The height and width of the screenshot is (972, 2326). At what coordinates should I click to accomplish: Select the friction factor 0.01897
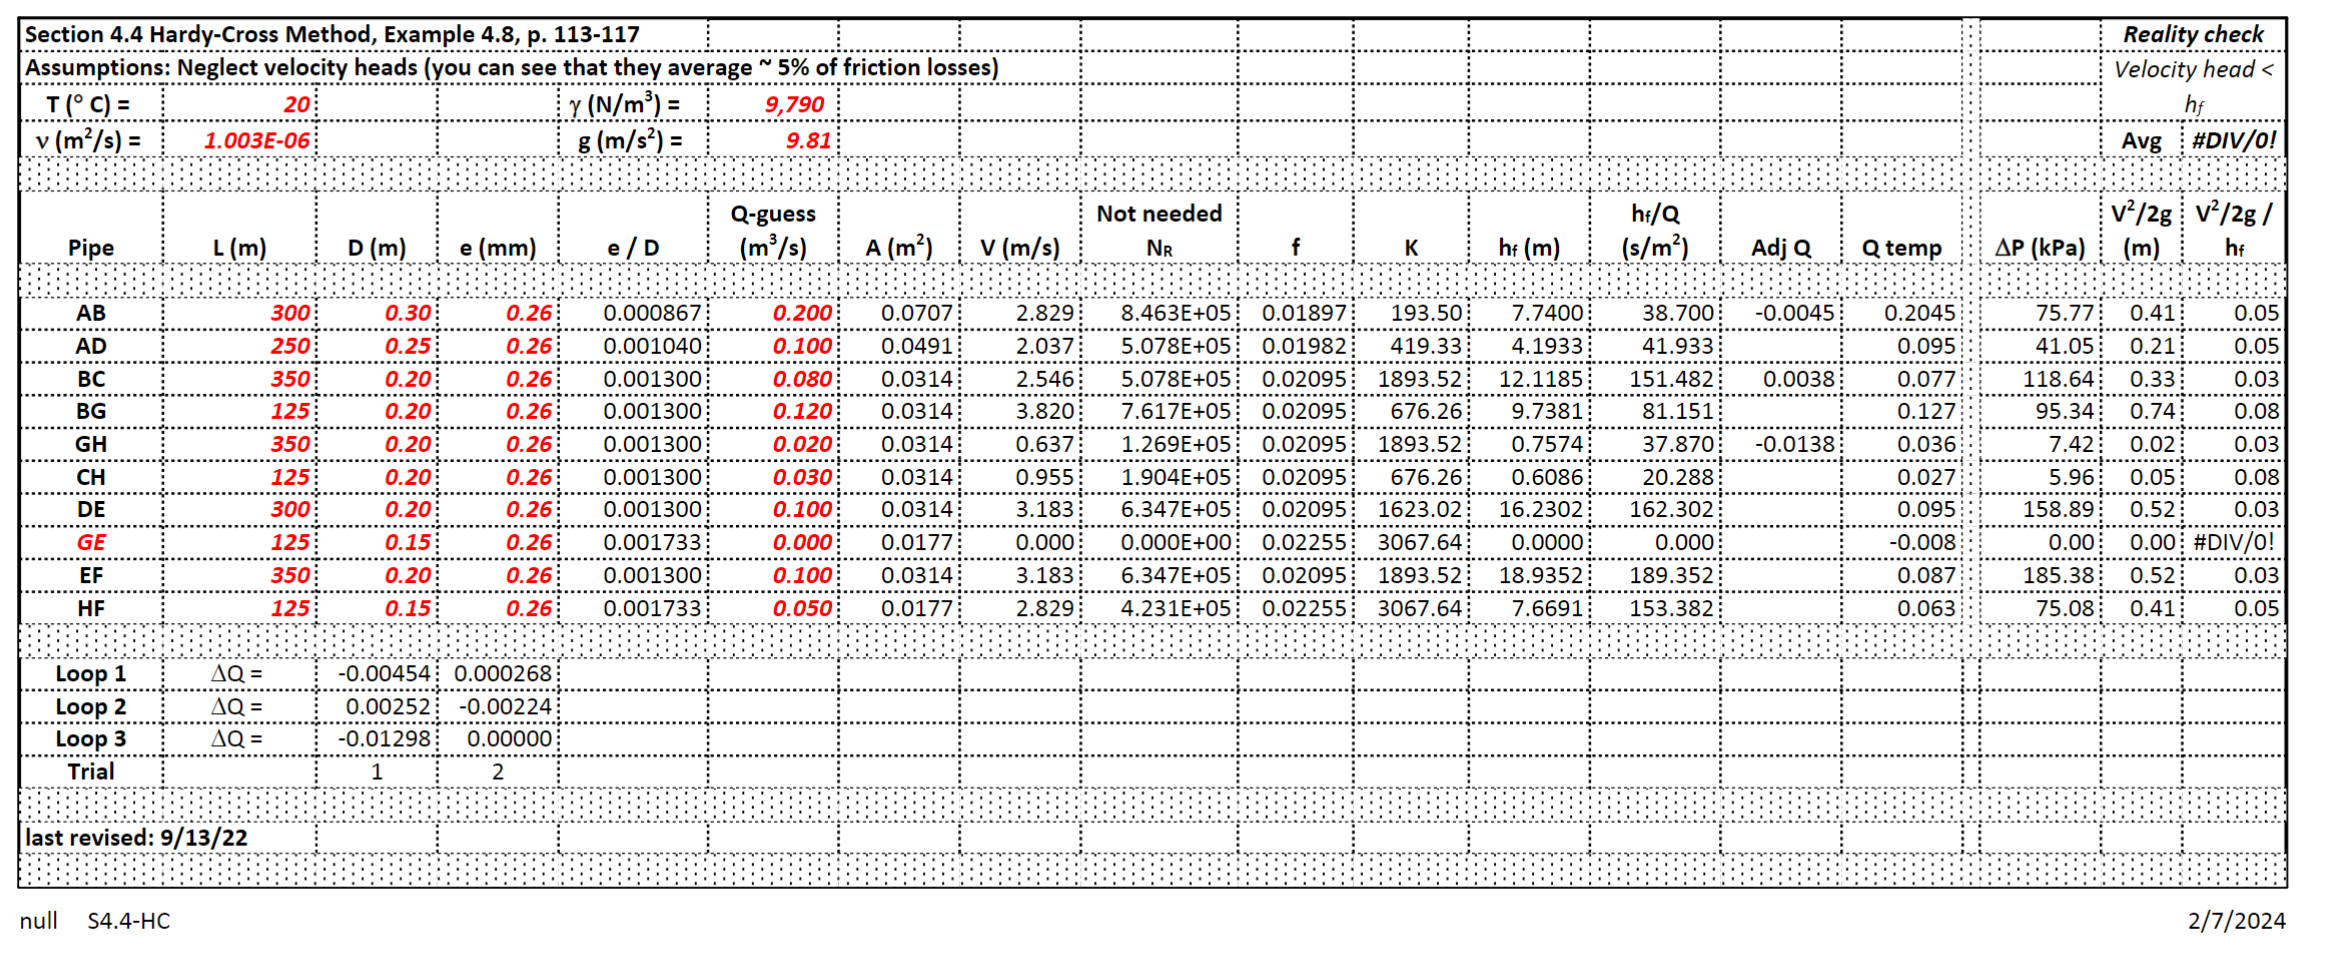pos(1304,313)
